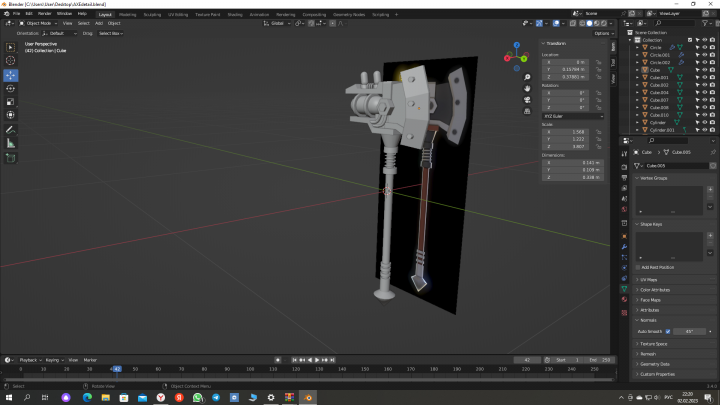Pick the Measure tool

click(x=11, y=143)
